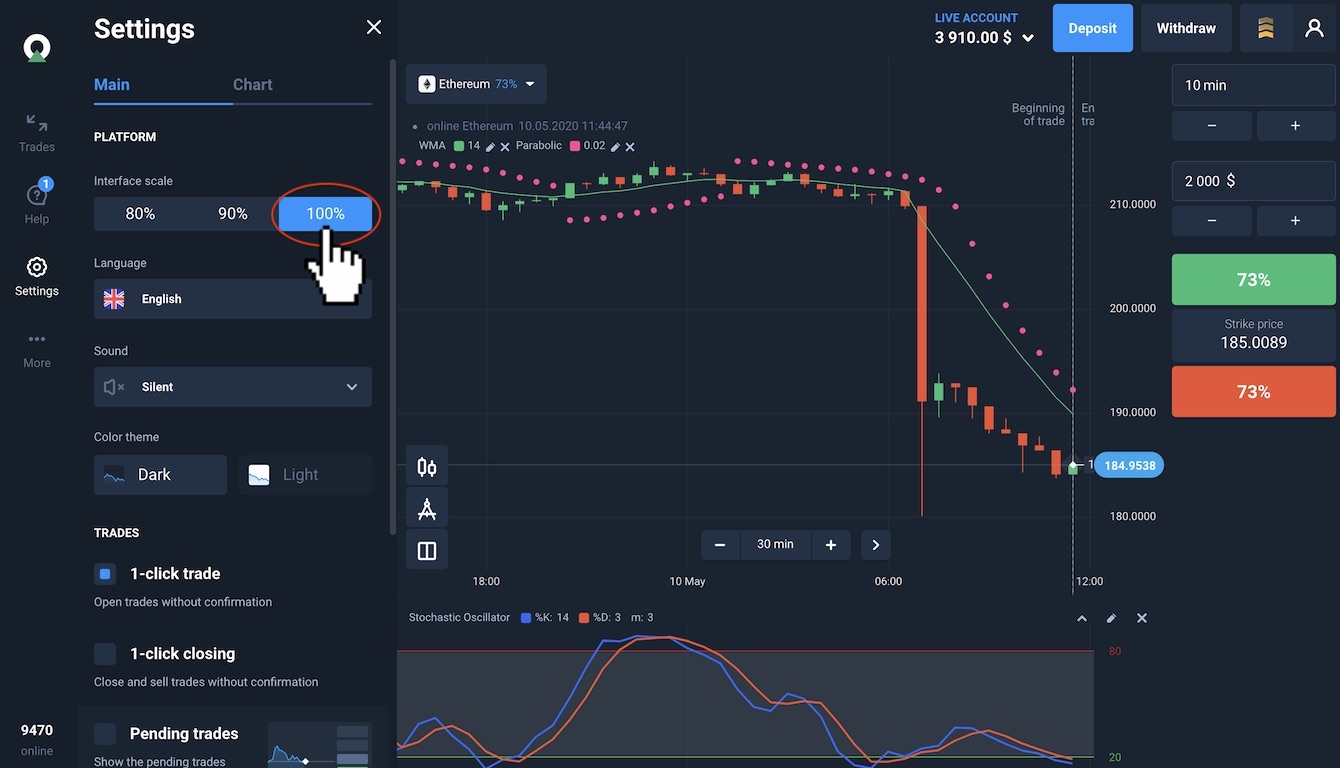Open Help in the left sidebar
This screenshot has width=1340, height=768.
[x=37, y=203]
